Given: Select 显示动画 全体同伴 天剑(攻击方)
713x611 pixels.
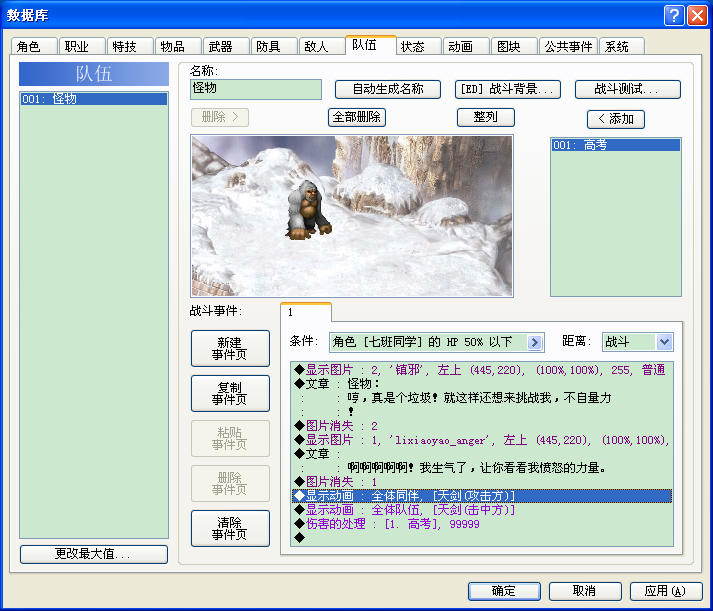Looking at the screenshot, I should 482,496.
